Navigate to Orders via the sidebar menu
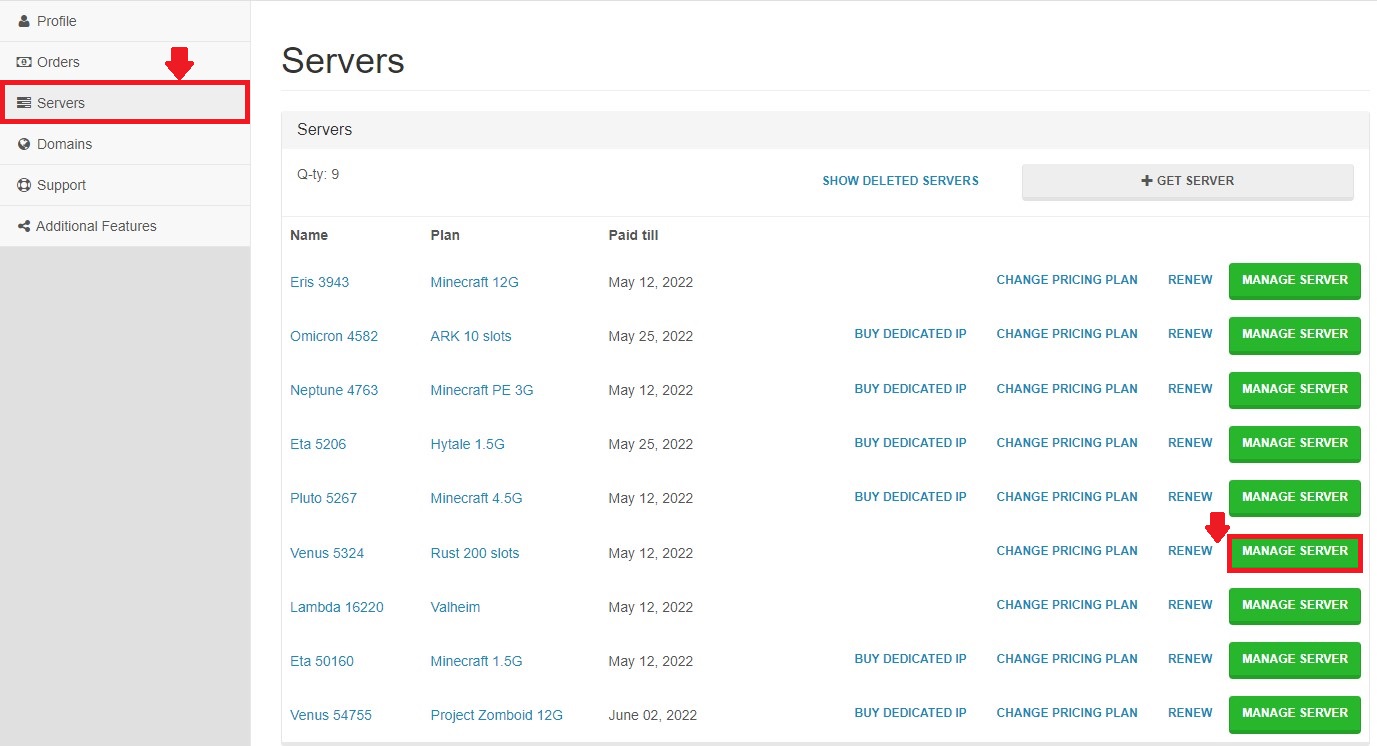 [x=56, y=61]
